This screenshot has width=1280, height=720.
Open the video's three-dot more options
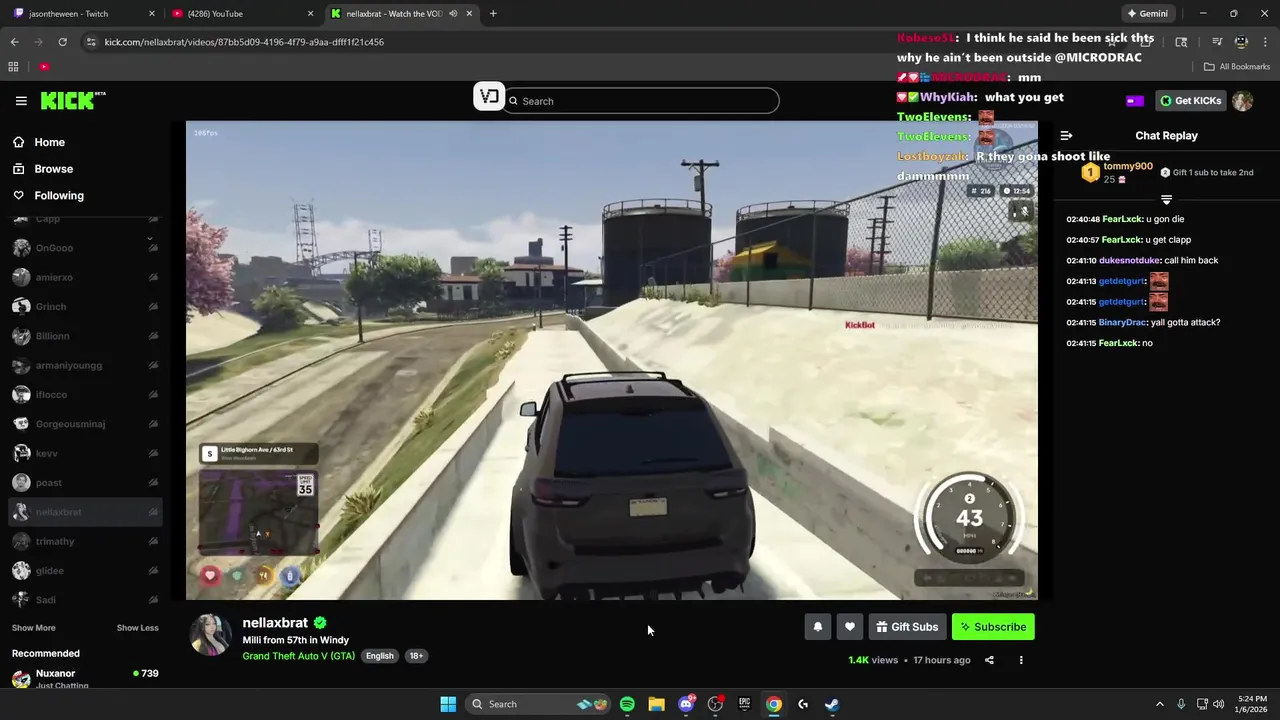tap(1021, 660)
